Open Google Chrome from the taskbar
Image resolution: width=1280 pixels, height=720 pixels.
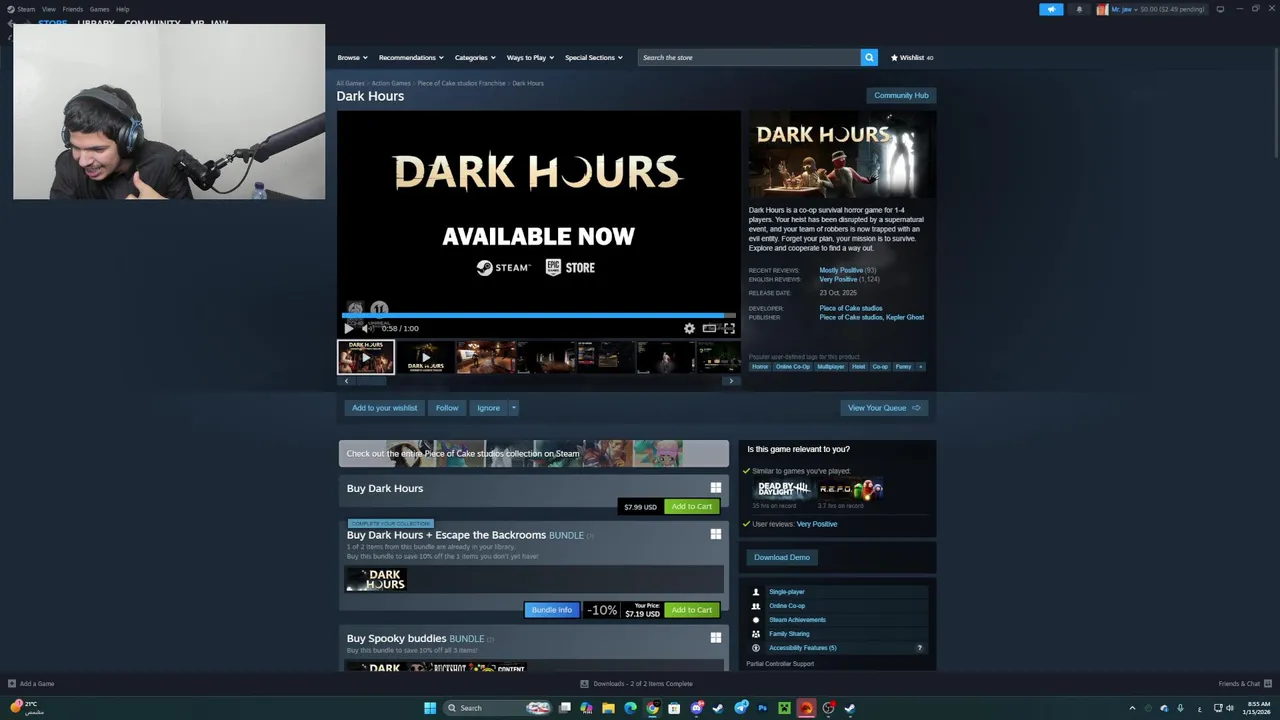(x=652, y=708)
